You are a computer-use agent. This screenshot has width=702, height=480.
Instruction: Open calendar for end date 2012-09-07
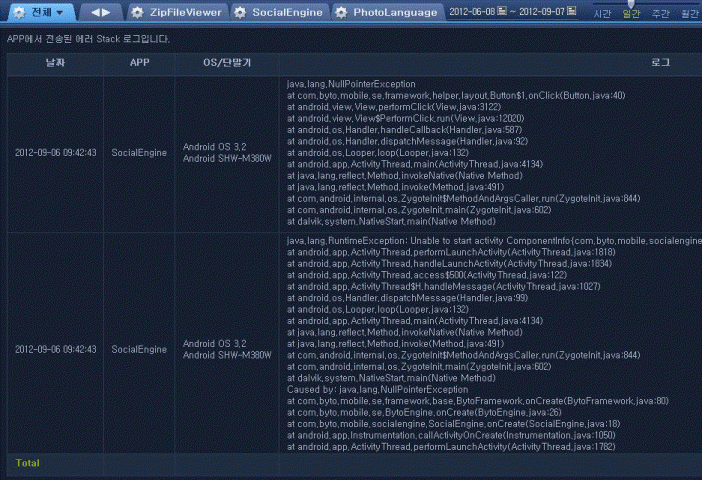[572, 11]
